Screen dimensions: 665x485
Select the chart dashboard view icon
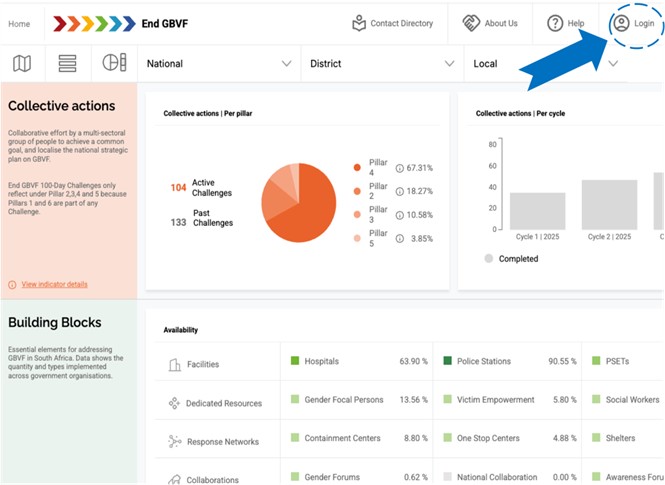coord(114,64)
